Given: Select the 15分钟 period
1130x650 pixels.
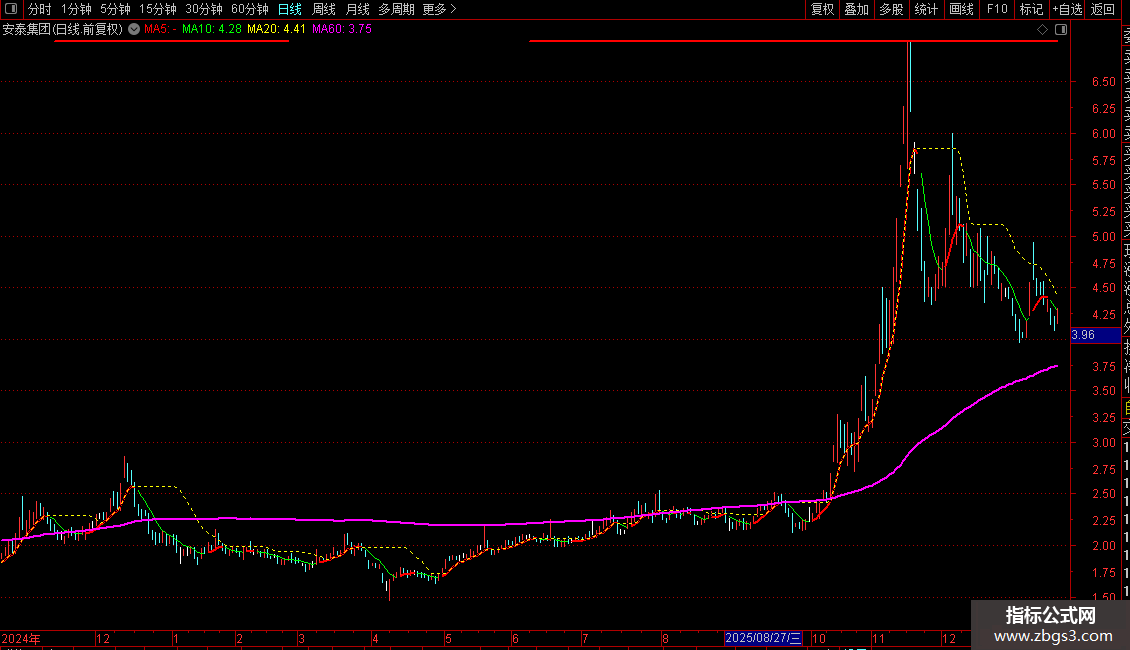Looking at the screenshot, I should point(158,9).
